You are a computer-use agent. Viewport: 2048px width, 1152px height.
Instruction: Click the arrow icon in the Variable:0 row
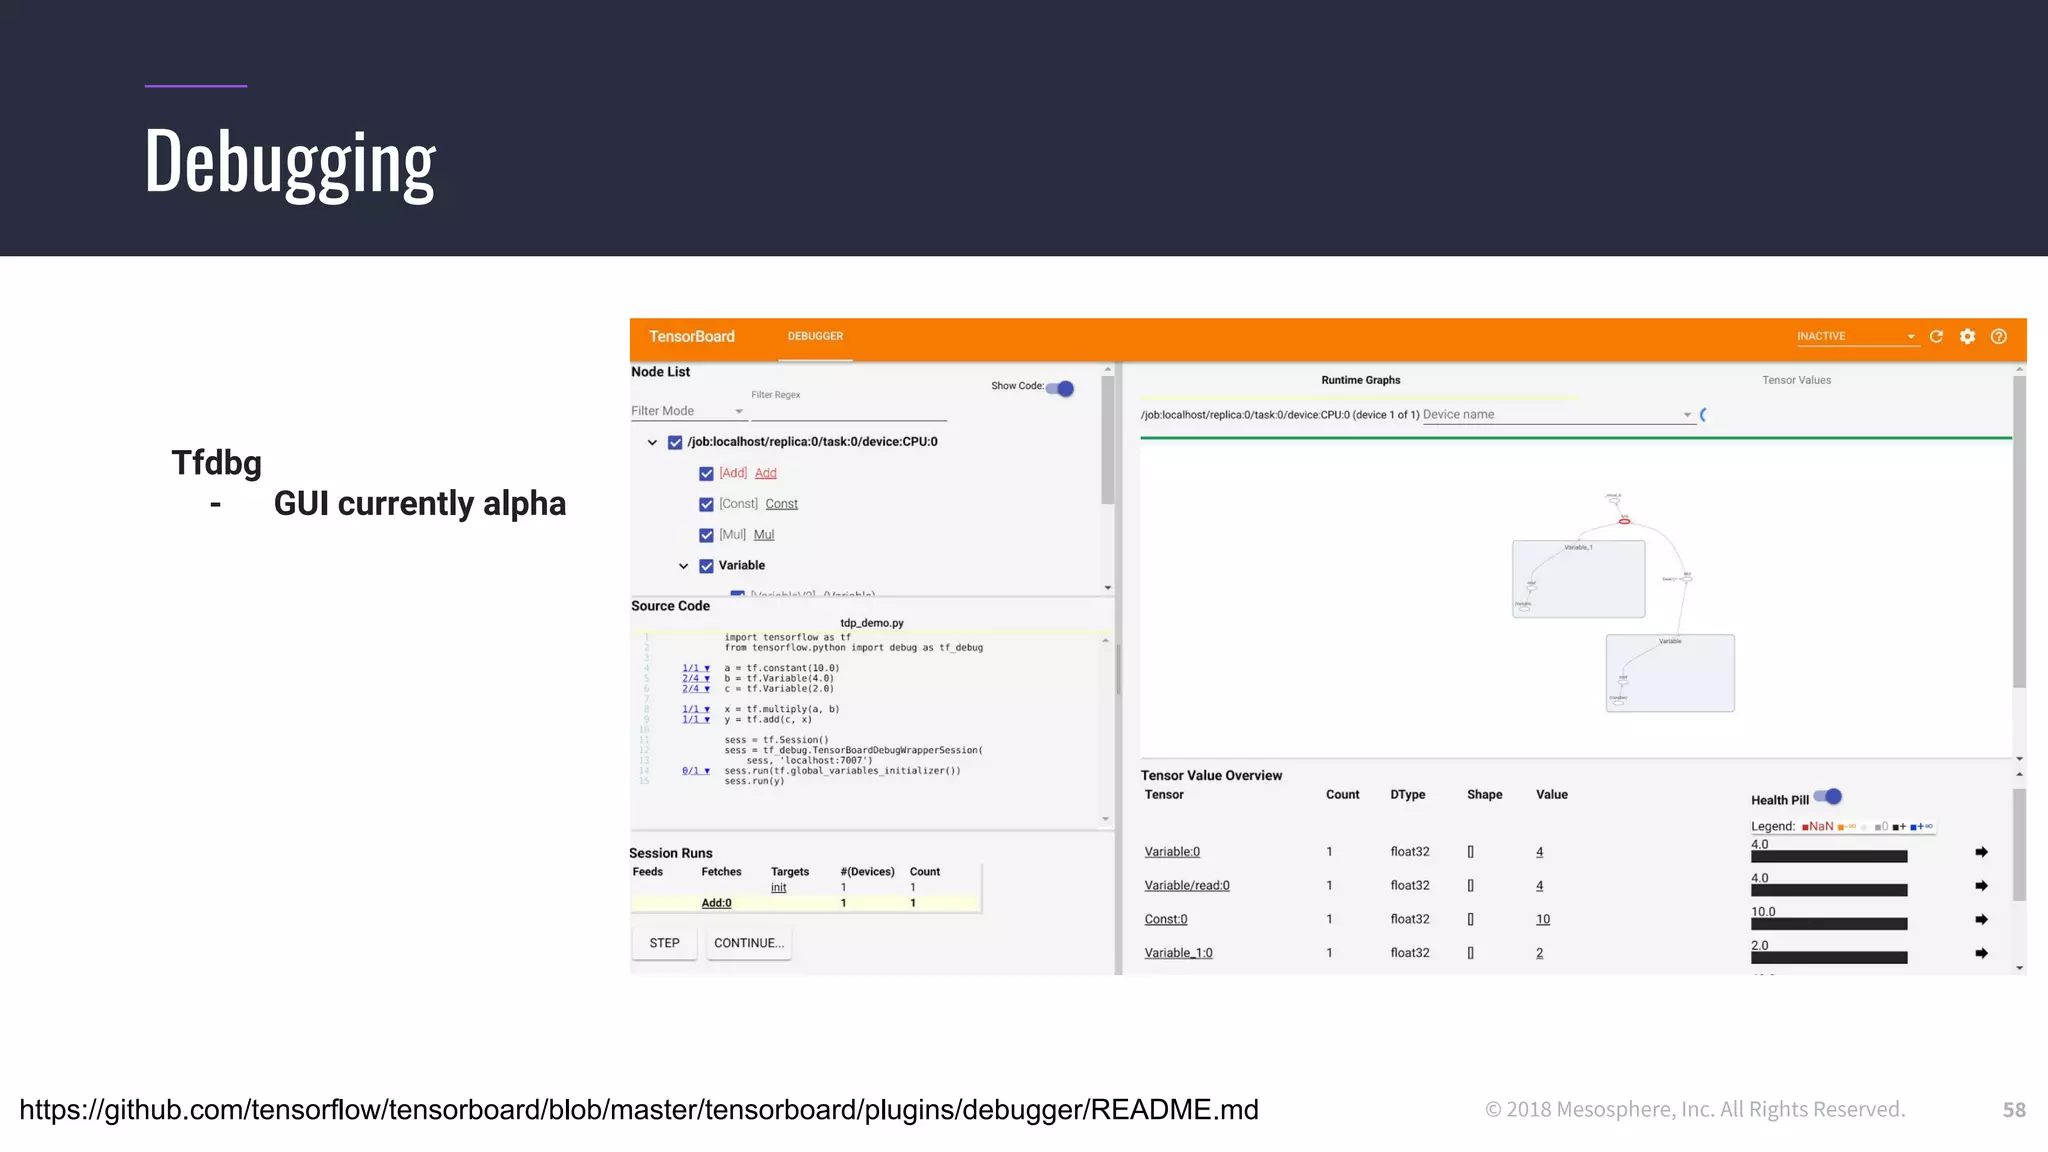pyautogui.click(x=1981, y=852)
